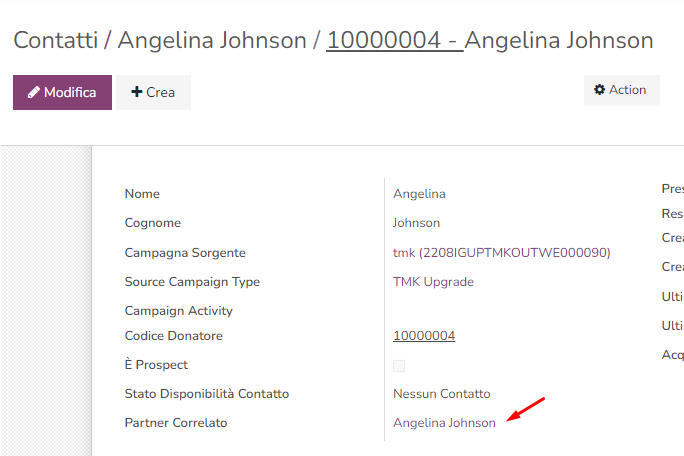Click the Campagna Sorgente label
The image size is (684, 456).
[184, 253]
